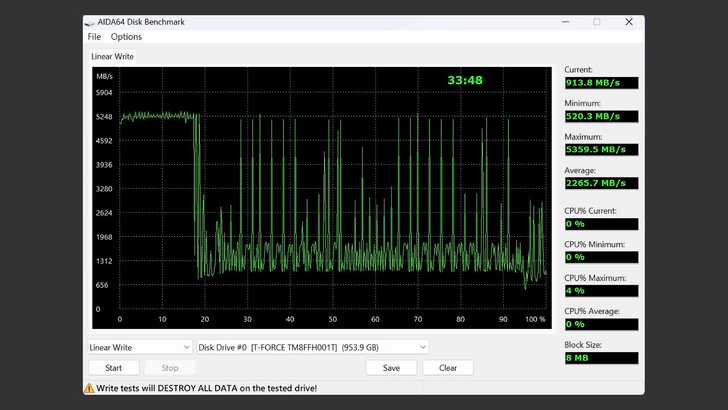Click the Maximum value 5359.5 MB/s field

click(600, 149)
